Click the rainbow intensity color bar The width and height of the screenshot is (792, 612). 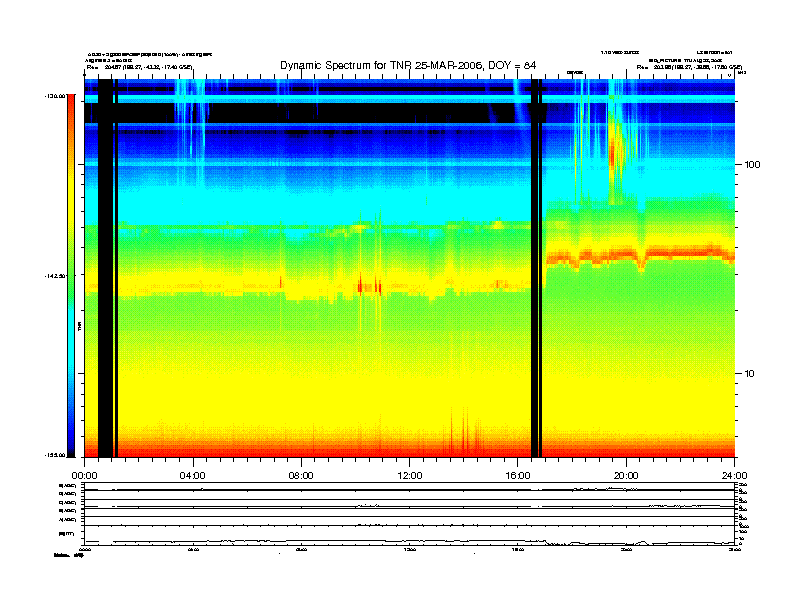coord(71,276)
